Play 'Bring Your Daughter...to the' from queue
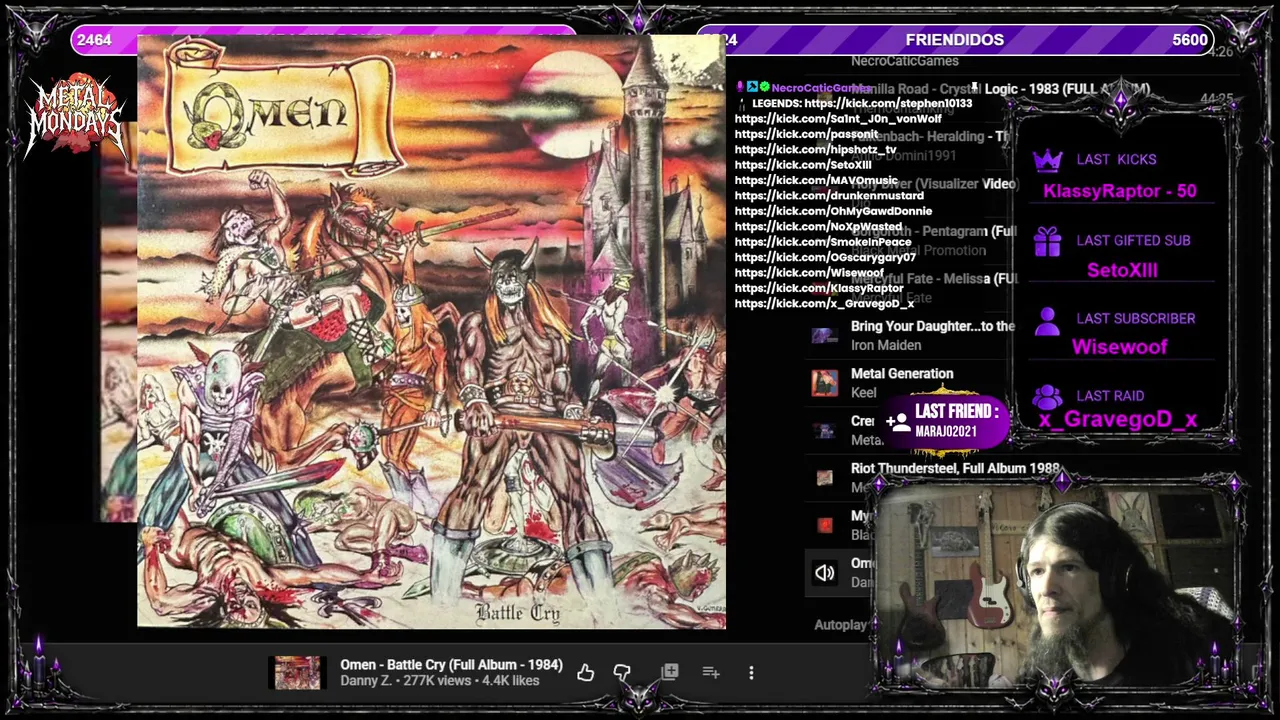This screenshot has width=1280, height=720. click(x=932, y=326)
